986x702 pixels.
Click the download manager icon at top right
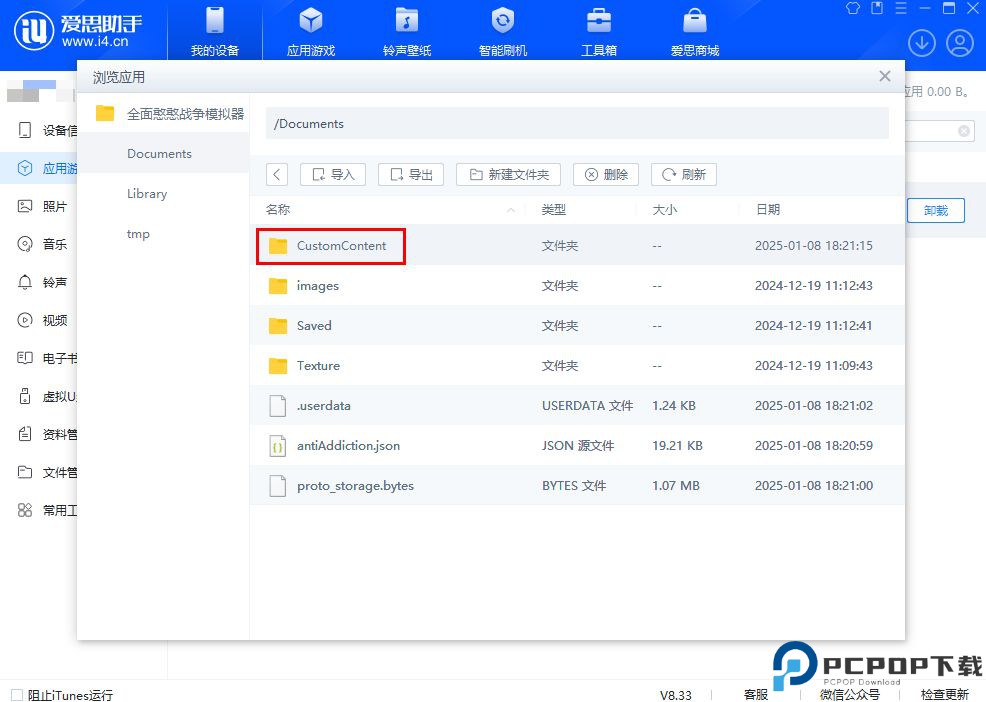point(921,43)
